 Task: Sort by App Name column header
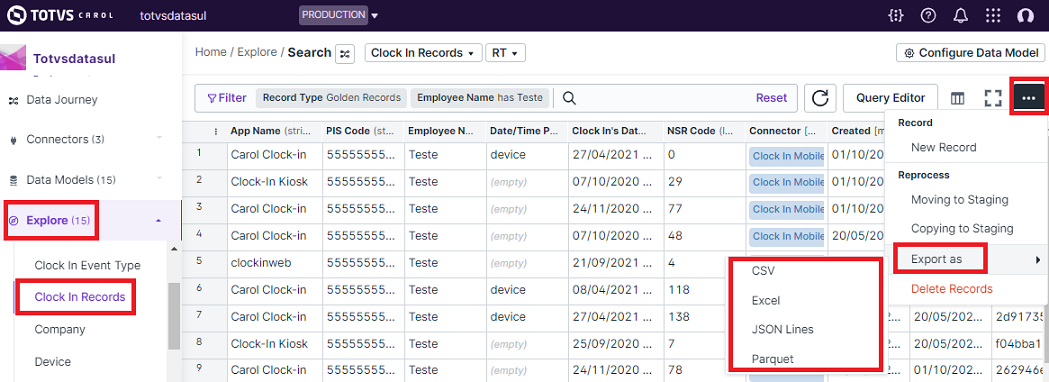click(x=274, y=131)
